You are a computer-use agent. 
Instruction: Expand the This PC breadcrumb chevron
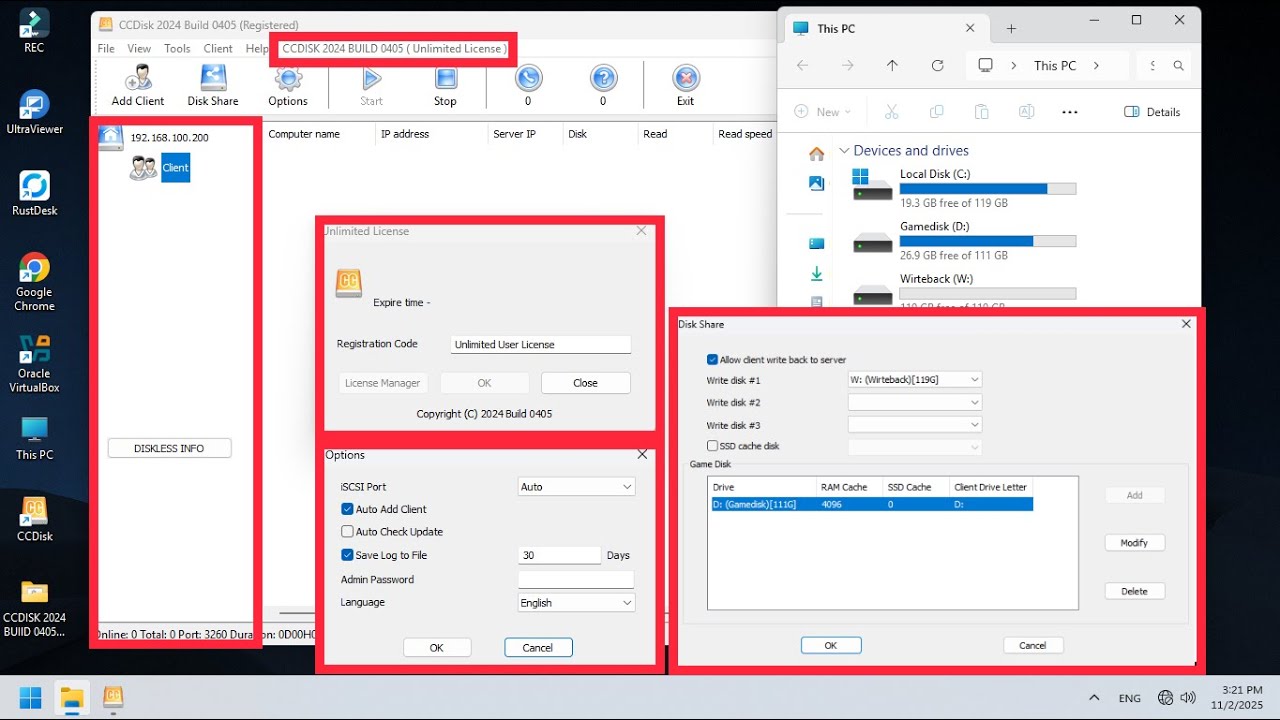point(1096,66)
